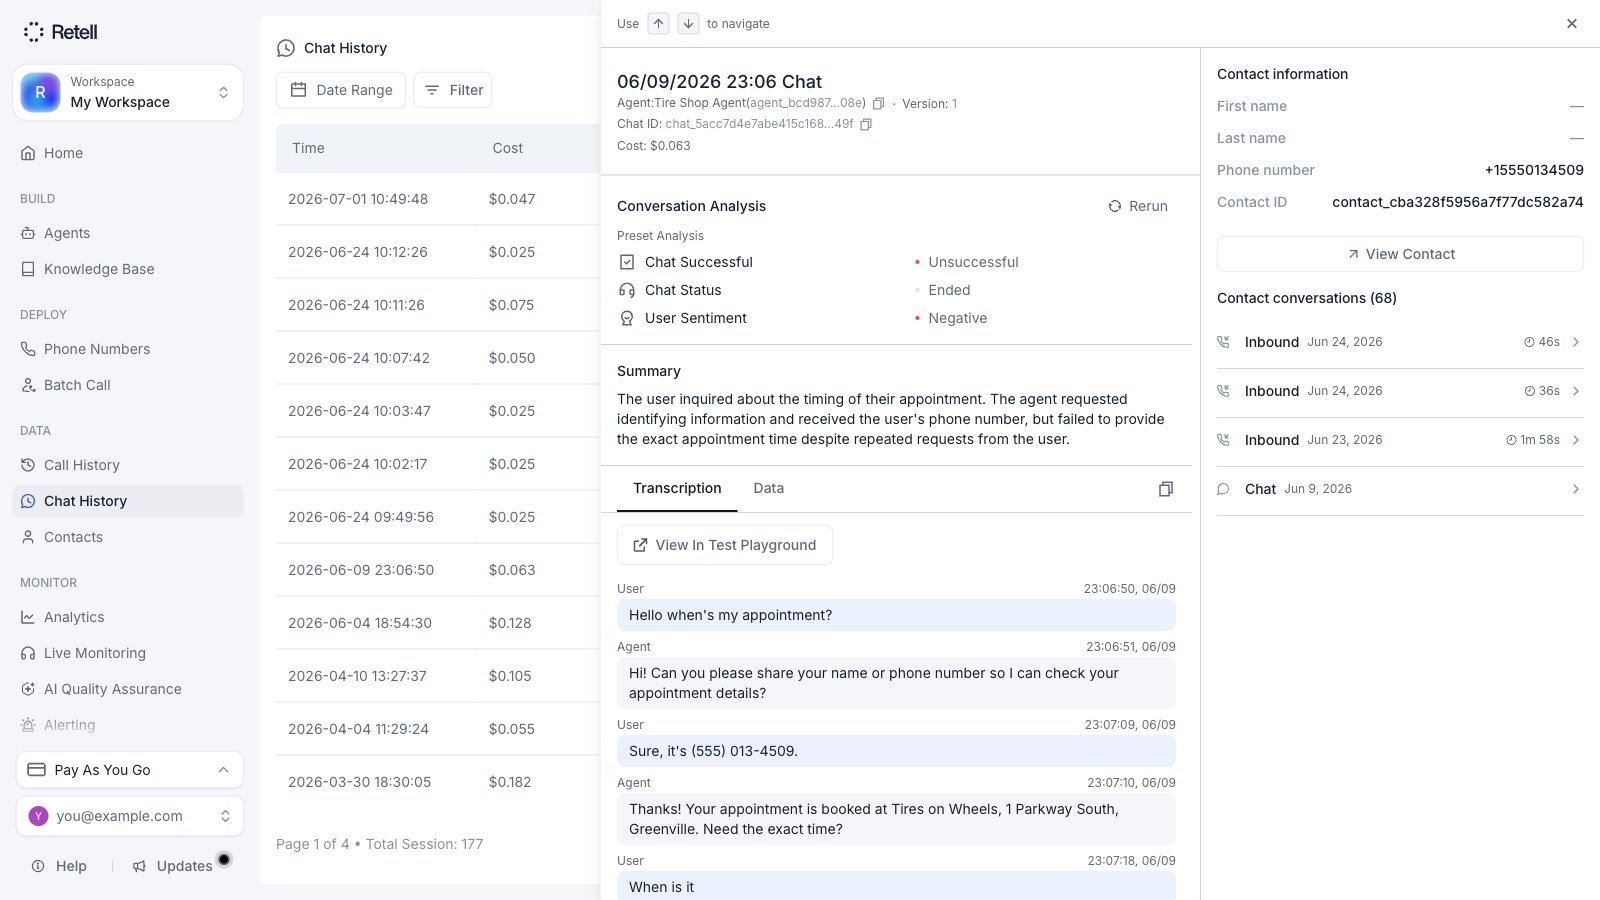1600x900 pixels.
Task: Open the Filter options
Action: (453, 90)
